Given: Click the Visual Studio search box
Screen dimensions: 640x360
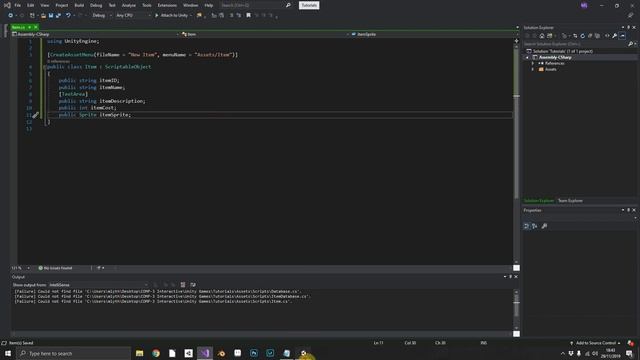Looking at the screenshot, I should (x=256, y=5).
